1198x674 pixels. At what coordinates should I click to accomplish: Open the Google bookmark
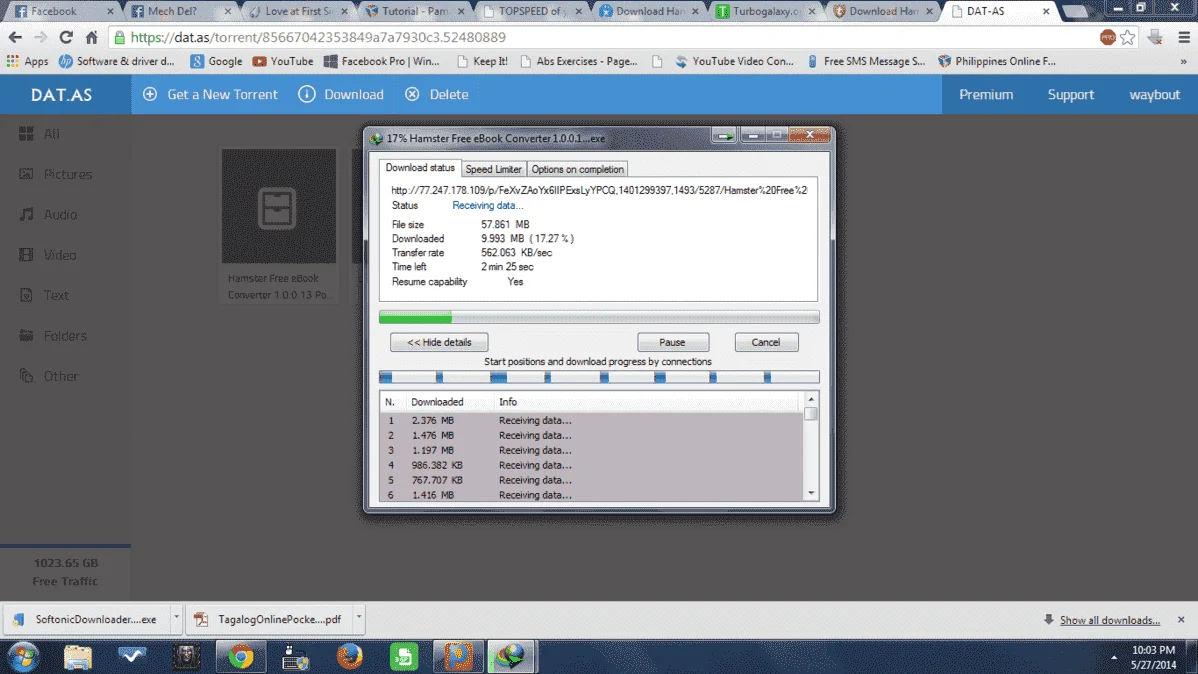pos(216,61)
